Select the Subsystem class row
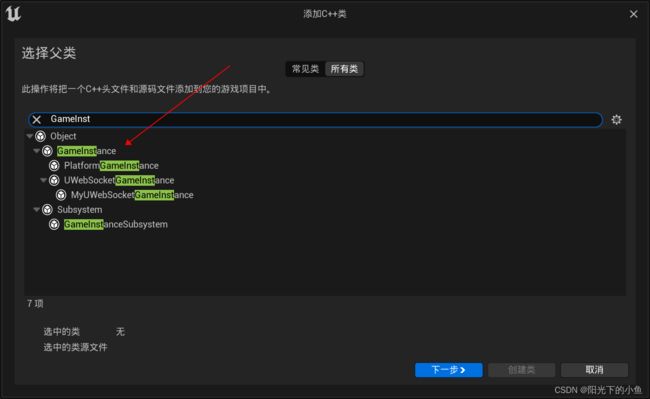Viewport: 650px width, 399px height. (x=325, y=210)
